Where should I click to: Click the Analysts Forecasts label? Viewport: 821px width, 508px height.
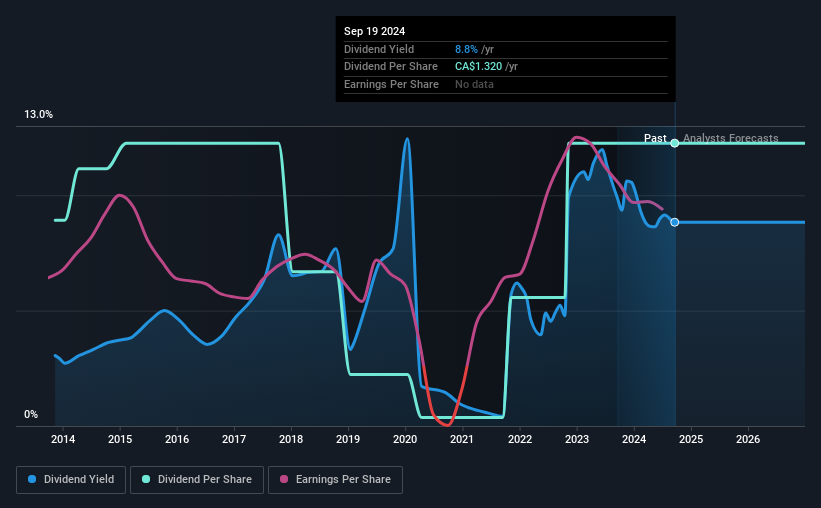(730, 138)
